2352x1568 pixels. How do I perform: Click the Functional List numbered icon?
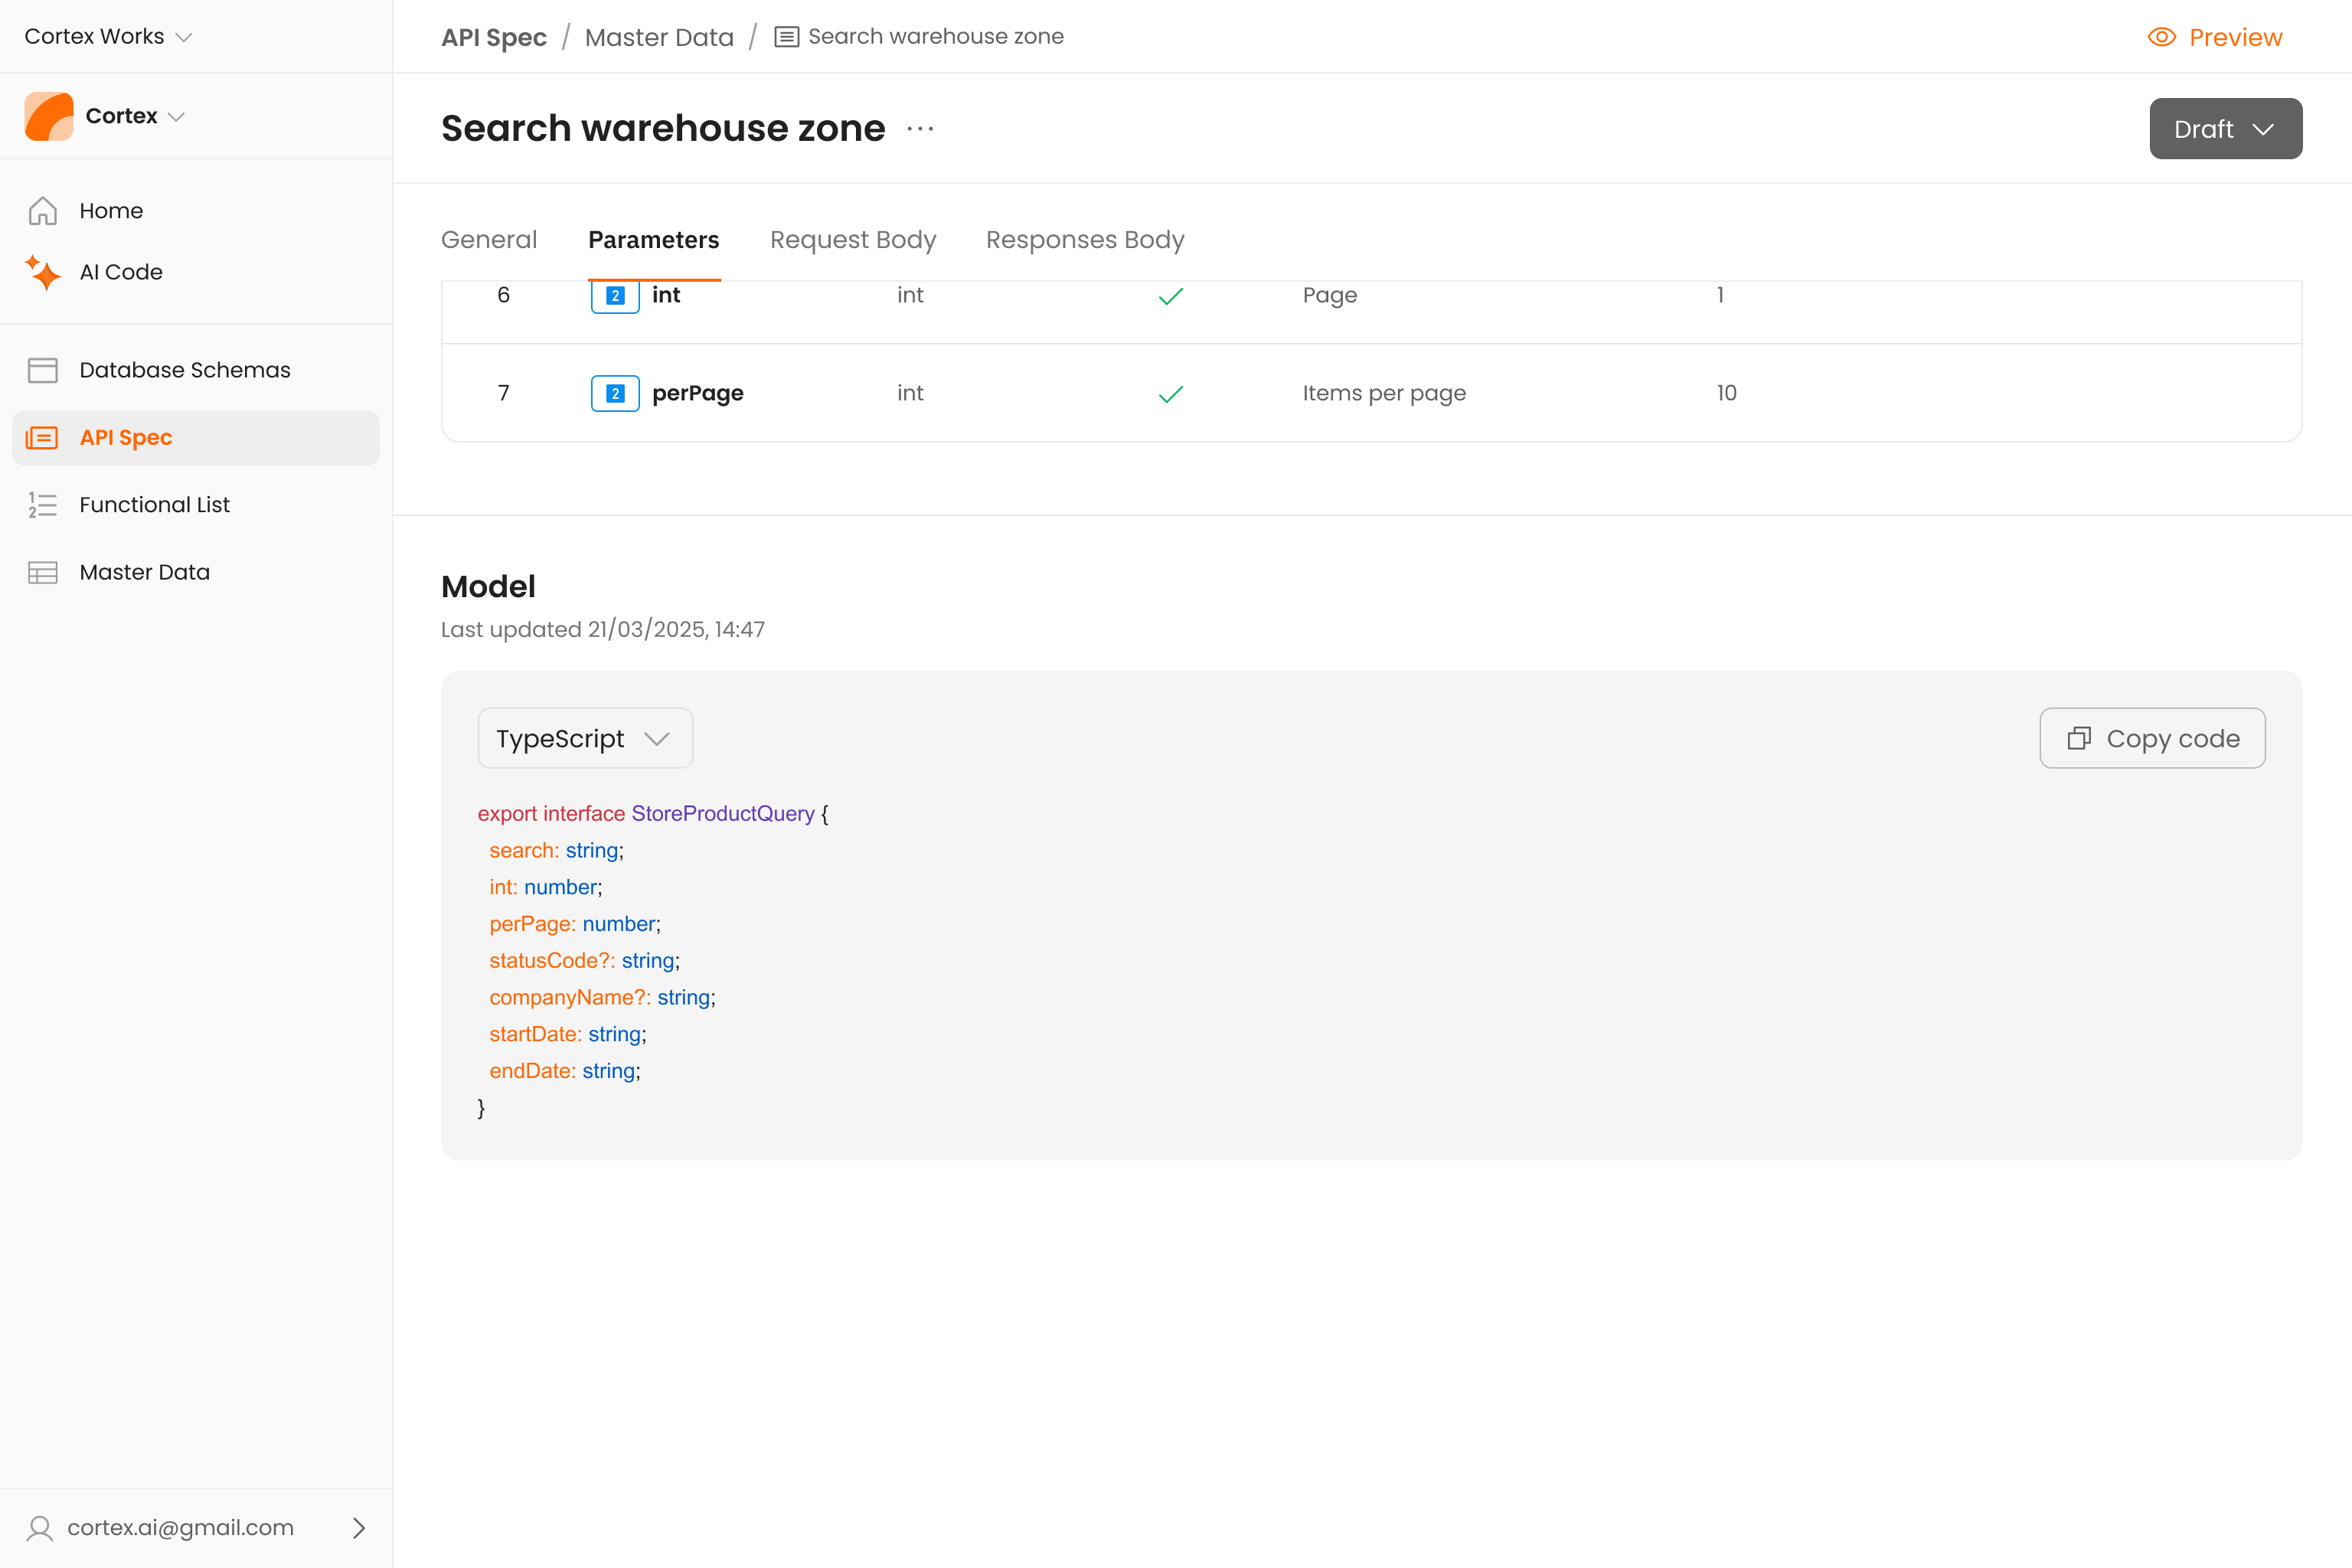coord(42,505)
